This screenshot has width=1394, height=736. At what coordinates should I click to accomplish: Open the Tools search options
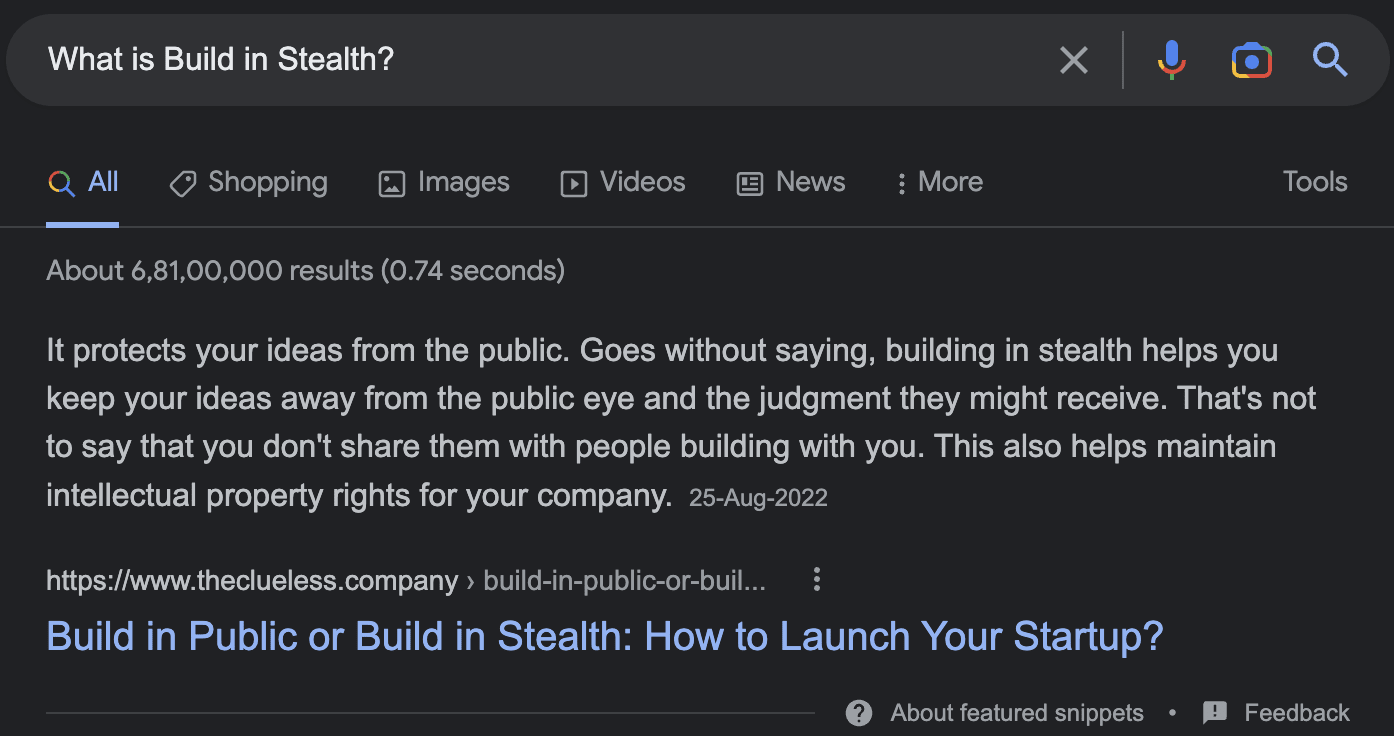1314,182
